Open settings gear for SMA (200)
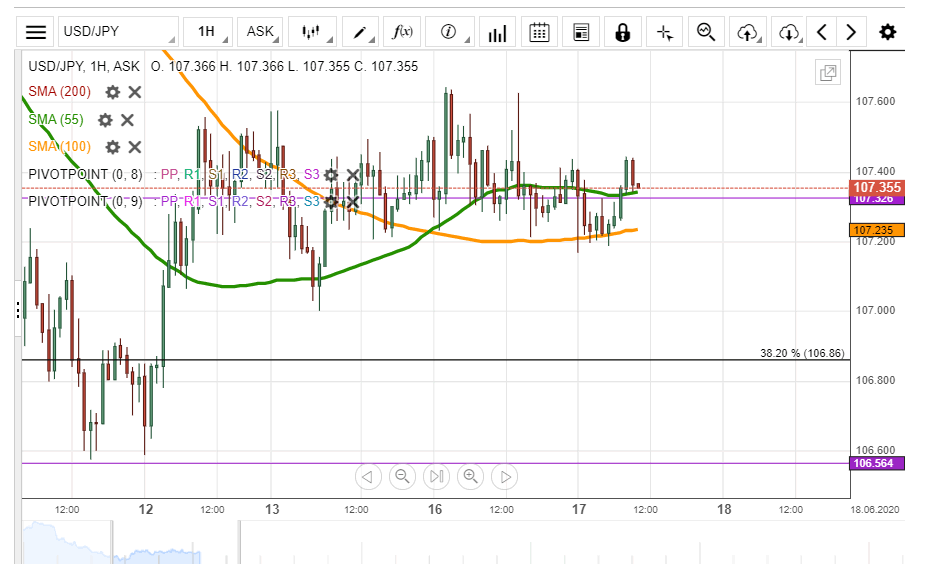This screenshot has height=567, width=925. [x=113, y=92]
